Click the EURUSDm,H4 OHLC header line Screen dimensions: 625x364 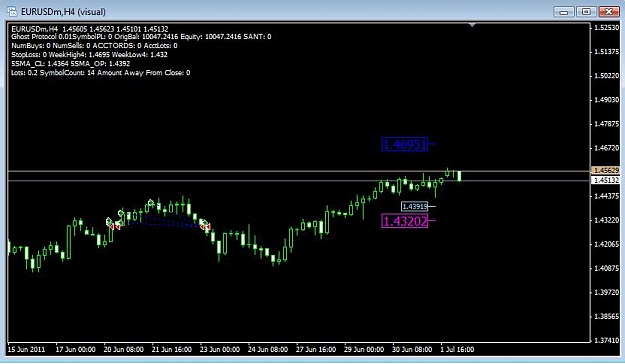tap(90, 29)
